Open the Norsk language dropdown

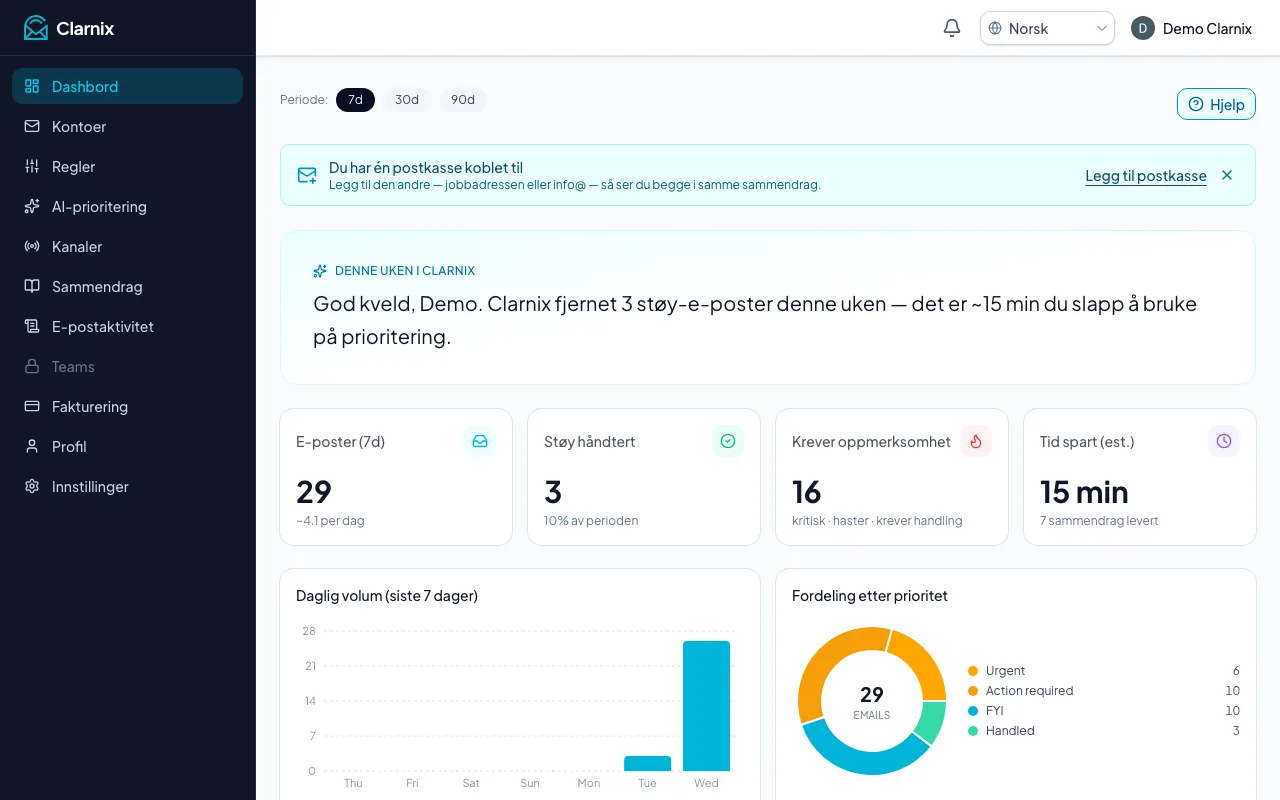(1047, 28)
